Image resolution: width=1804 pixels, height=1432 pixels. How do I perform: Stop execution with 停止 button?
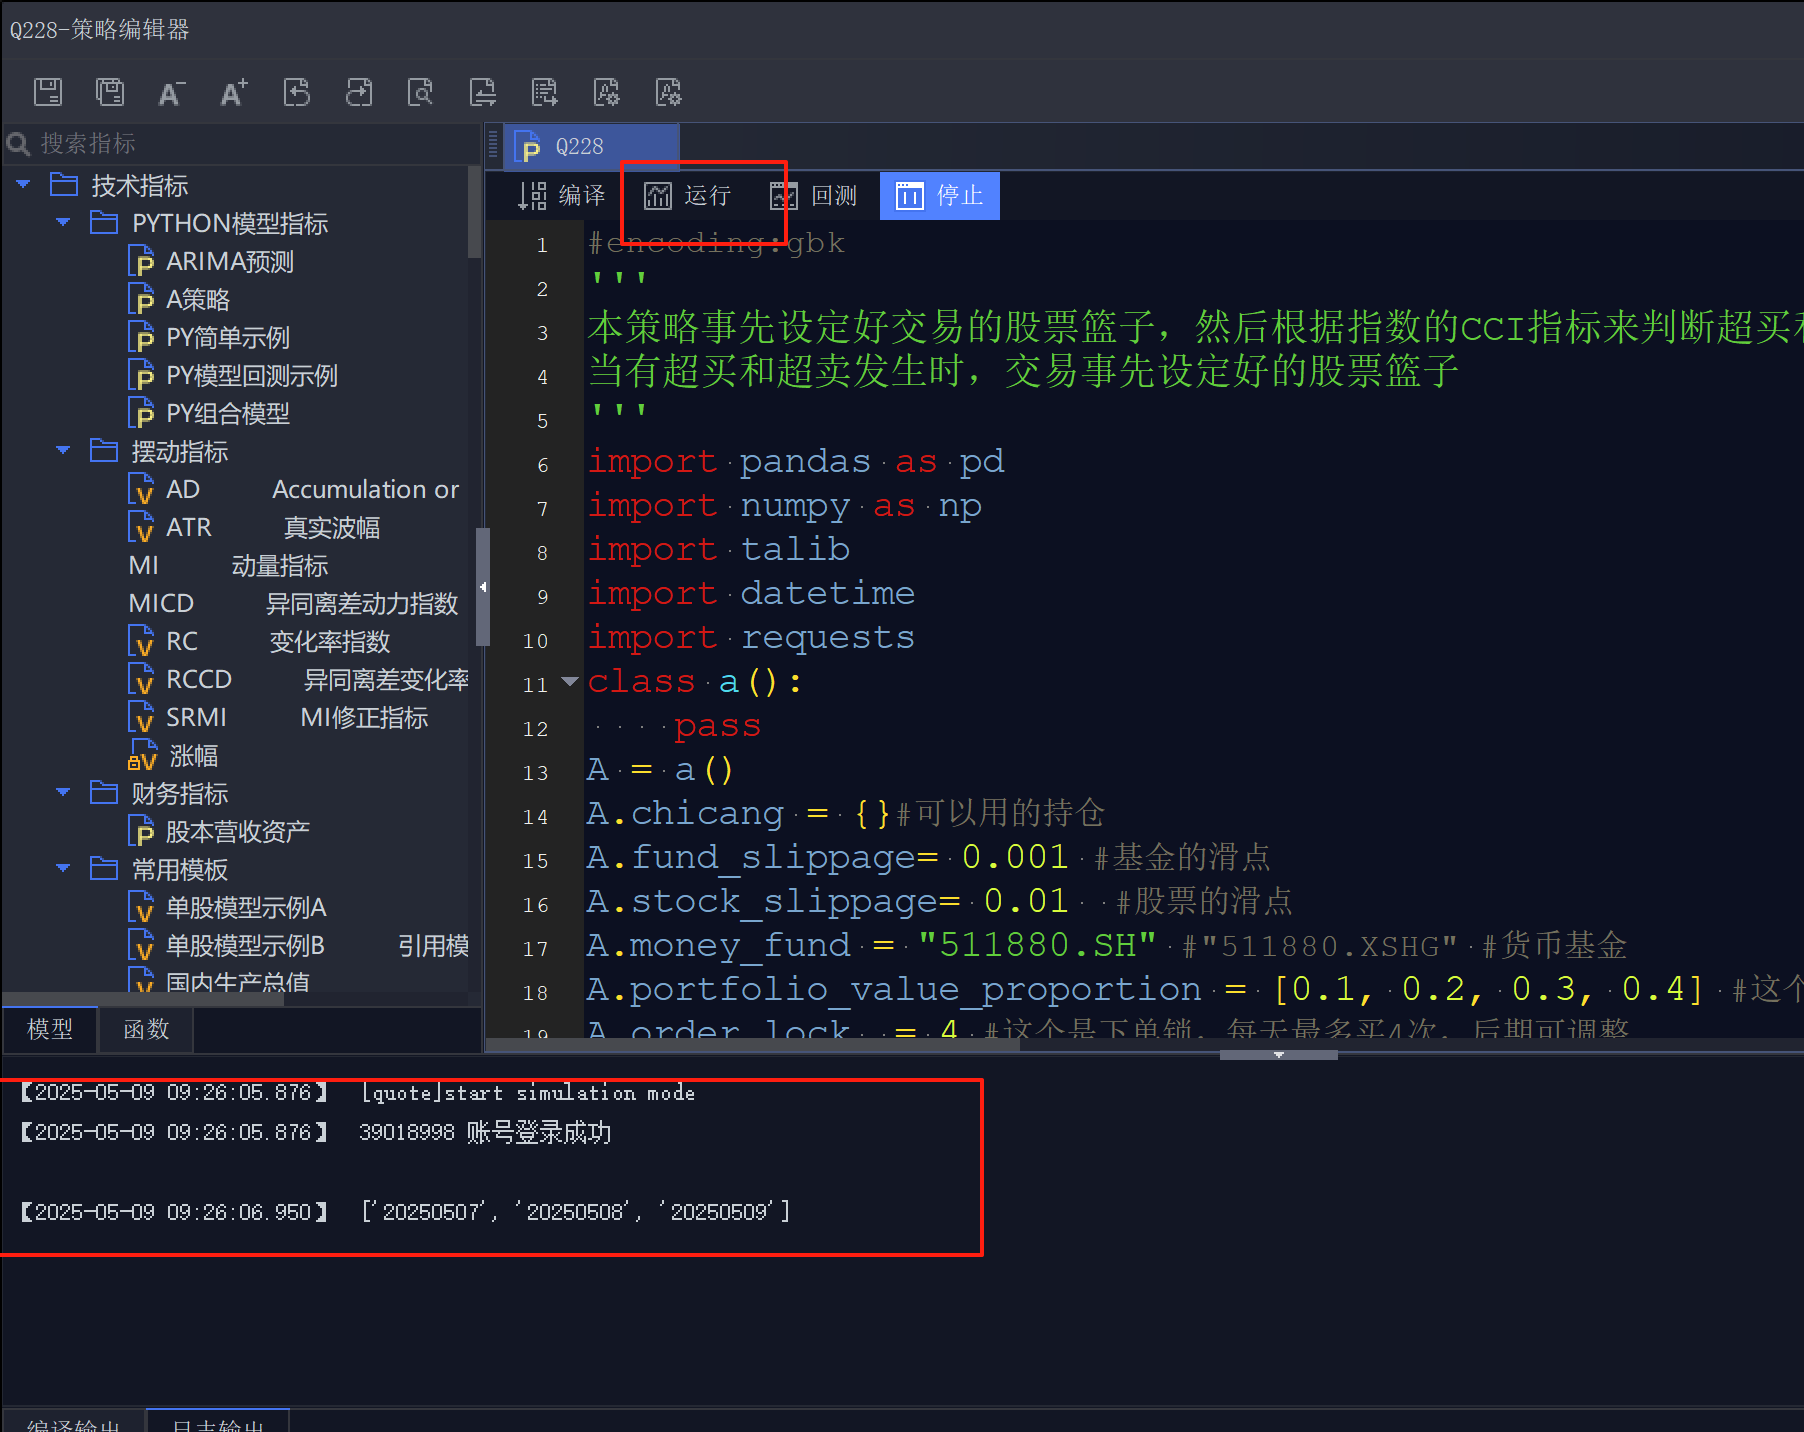938,195
